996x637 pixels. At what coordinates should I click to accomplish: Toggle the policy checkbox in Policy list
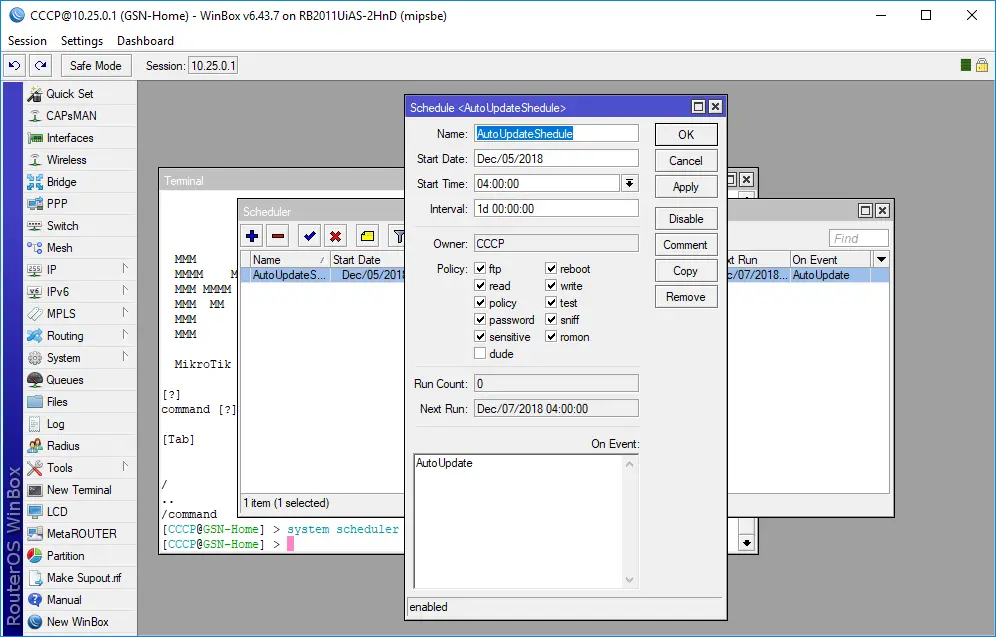480,303
